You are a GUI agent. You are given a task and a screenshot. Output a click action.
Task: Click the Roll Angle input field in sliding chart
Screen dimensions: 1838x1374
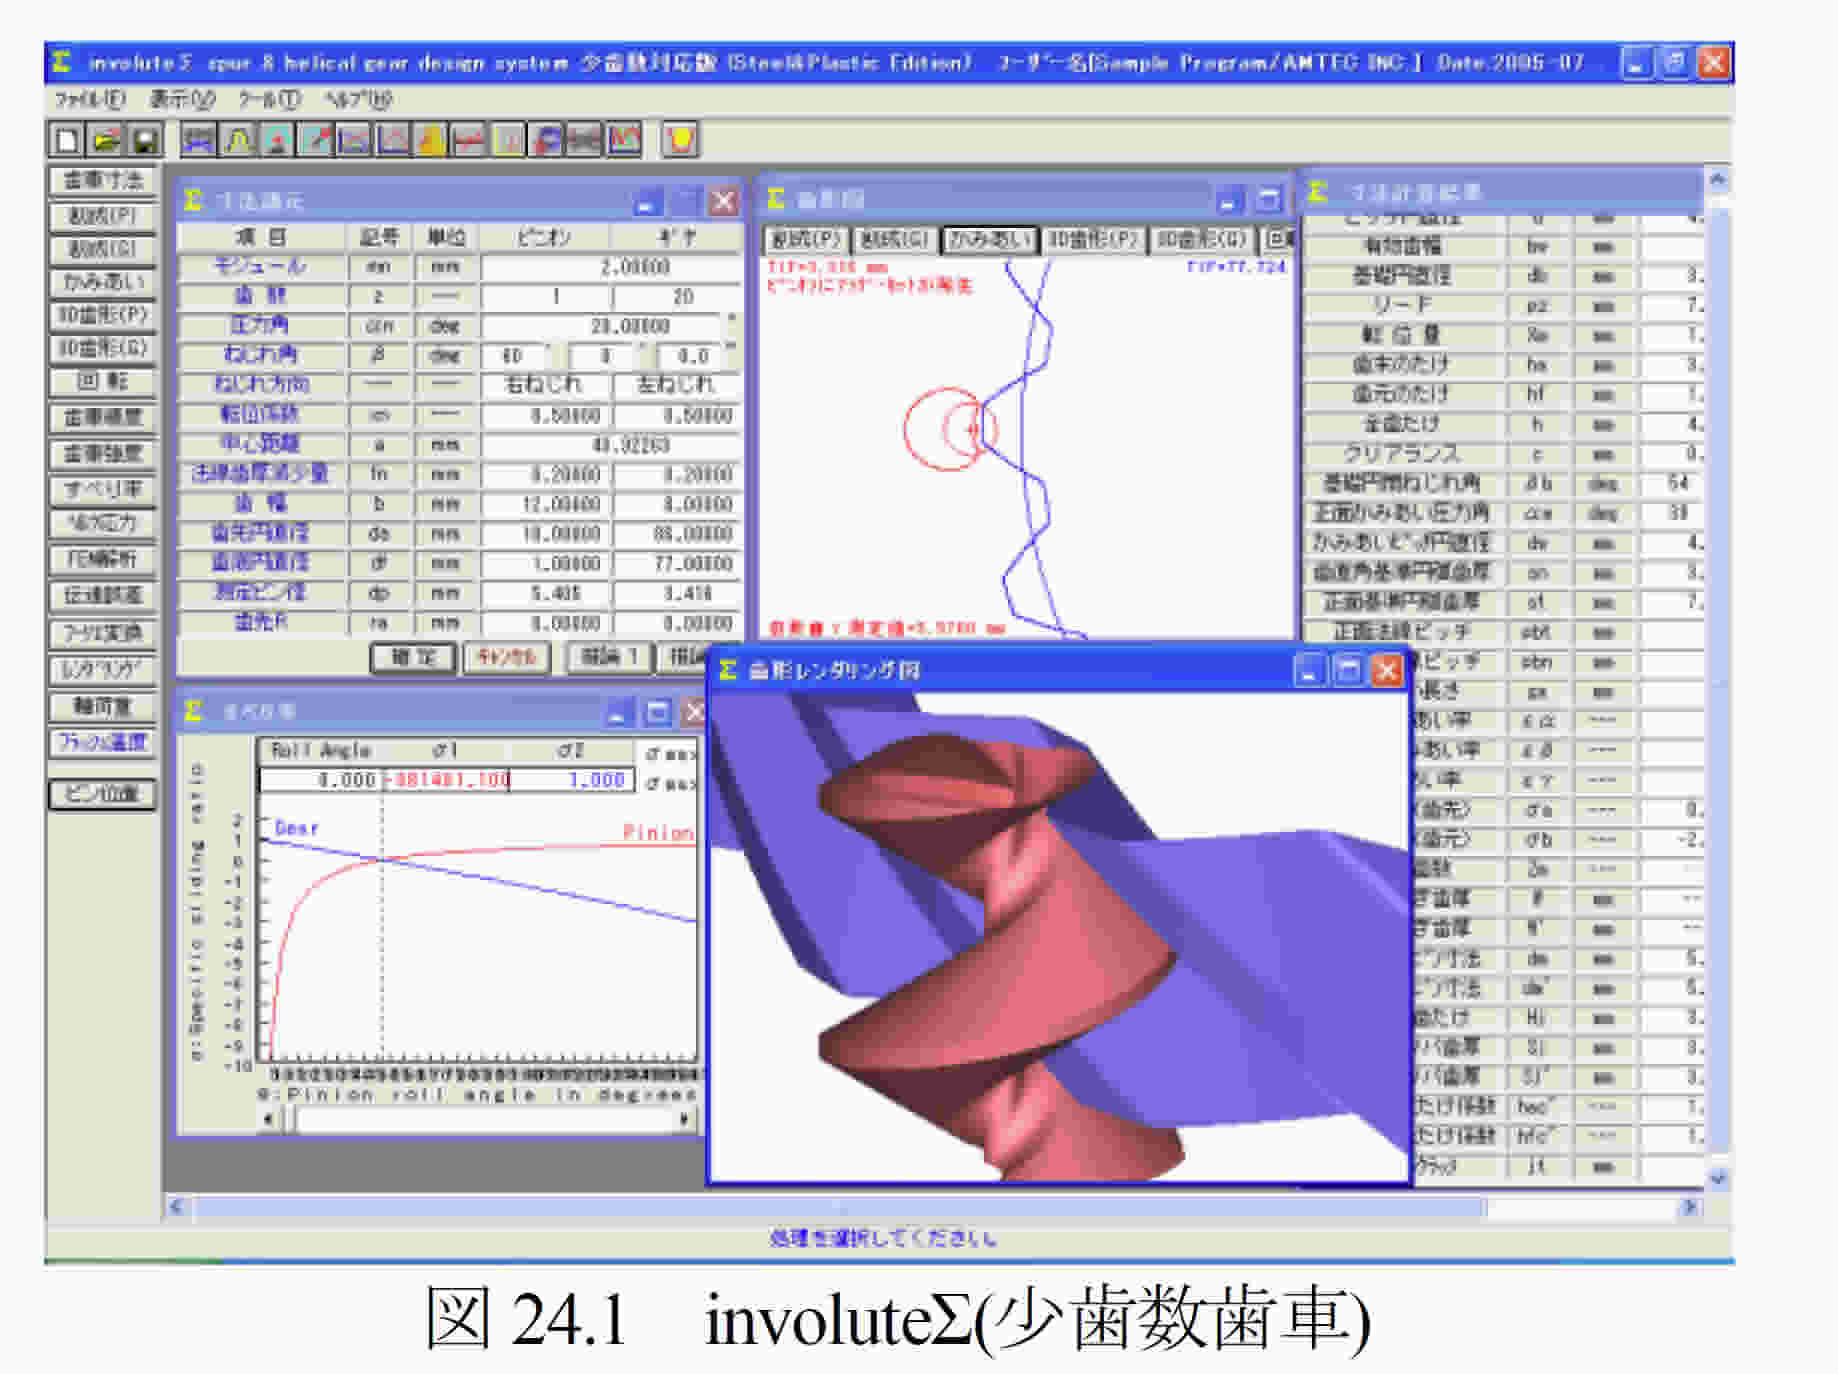[321, 780]
